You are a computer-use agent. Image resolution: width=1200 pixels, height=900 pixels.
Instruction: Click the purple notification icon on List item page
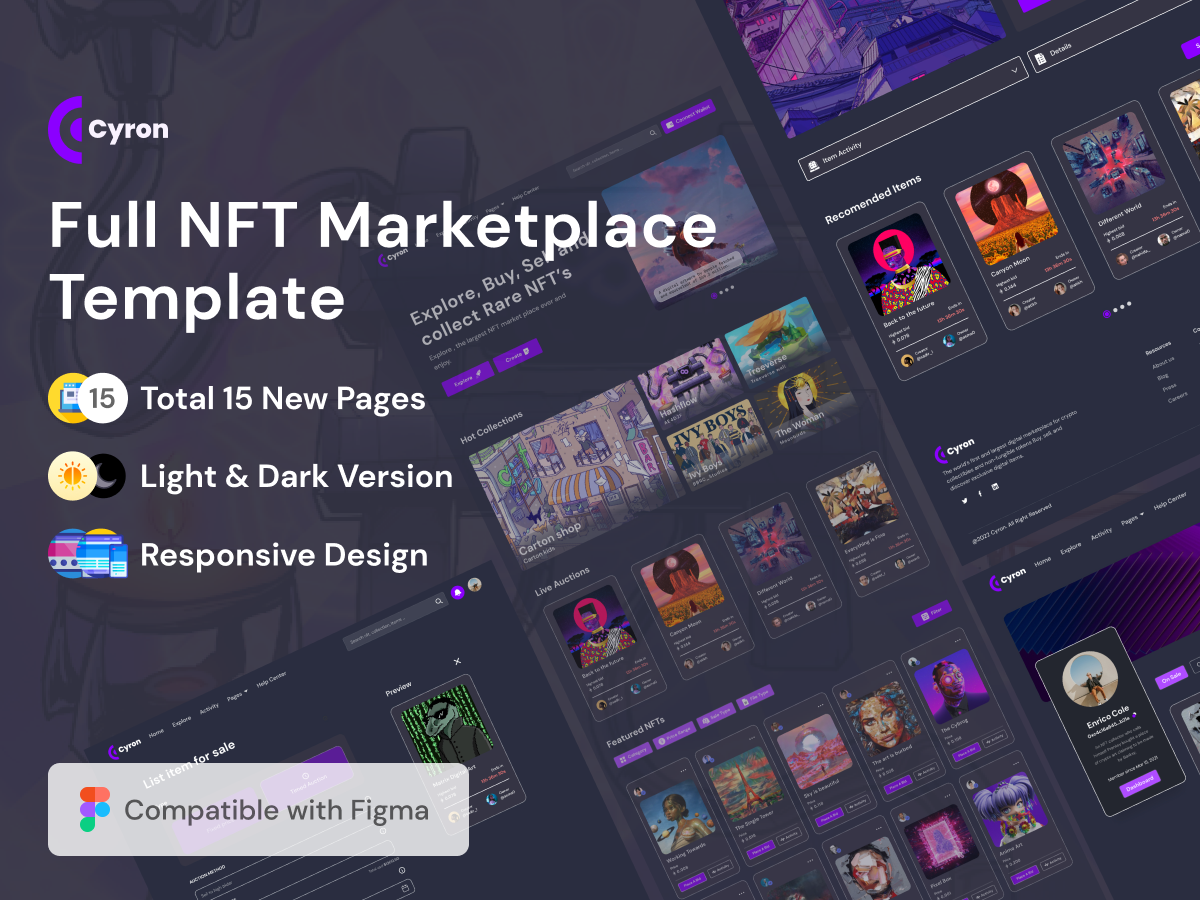click(x=457, y=592)
